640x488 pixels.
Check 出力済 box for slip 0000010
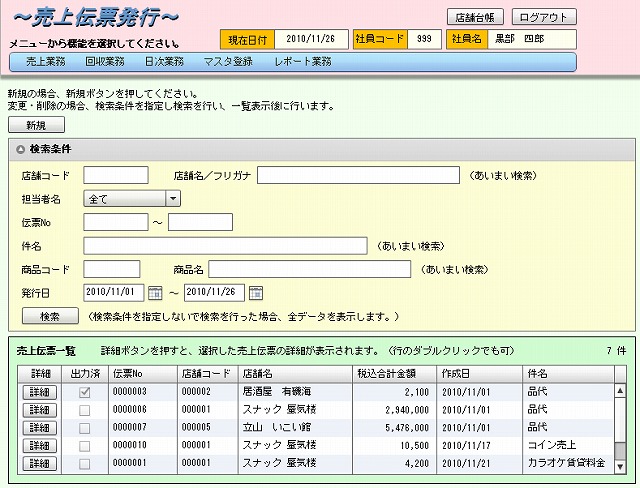pyautogui.click(x=85, y=446)
